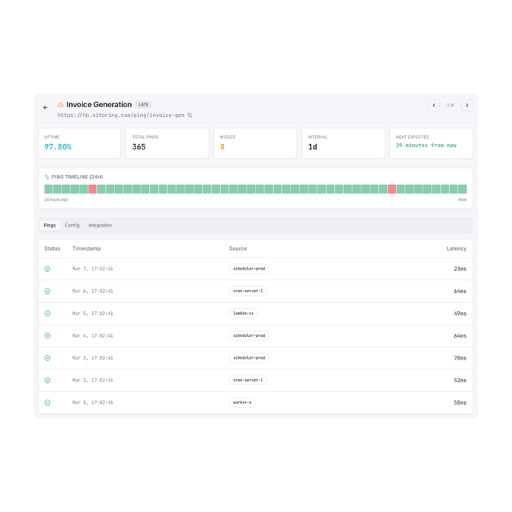Select the leftmost green timeline block

click(x=48, y=189)
